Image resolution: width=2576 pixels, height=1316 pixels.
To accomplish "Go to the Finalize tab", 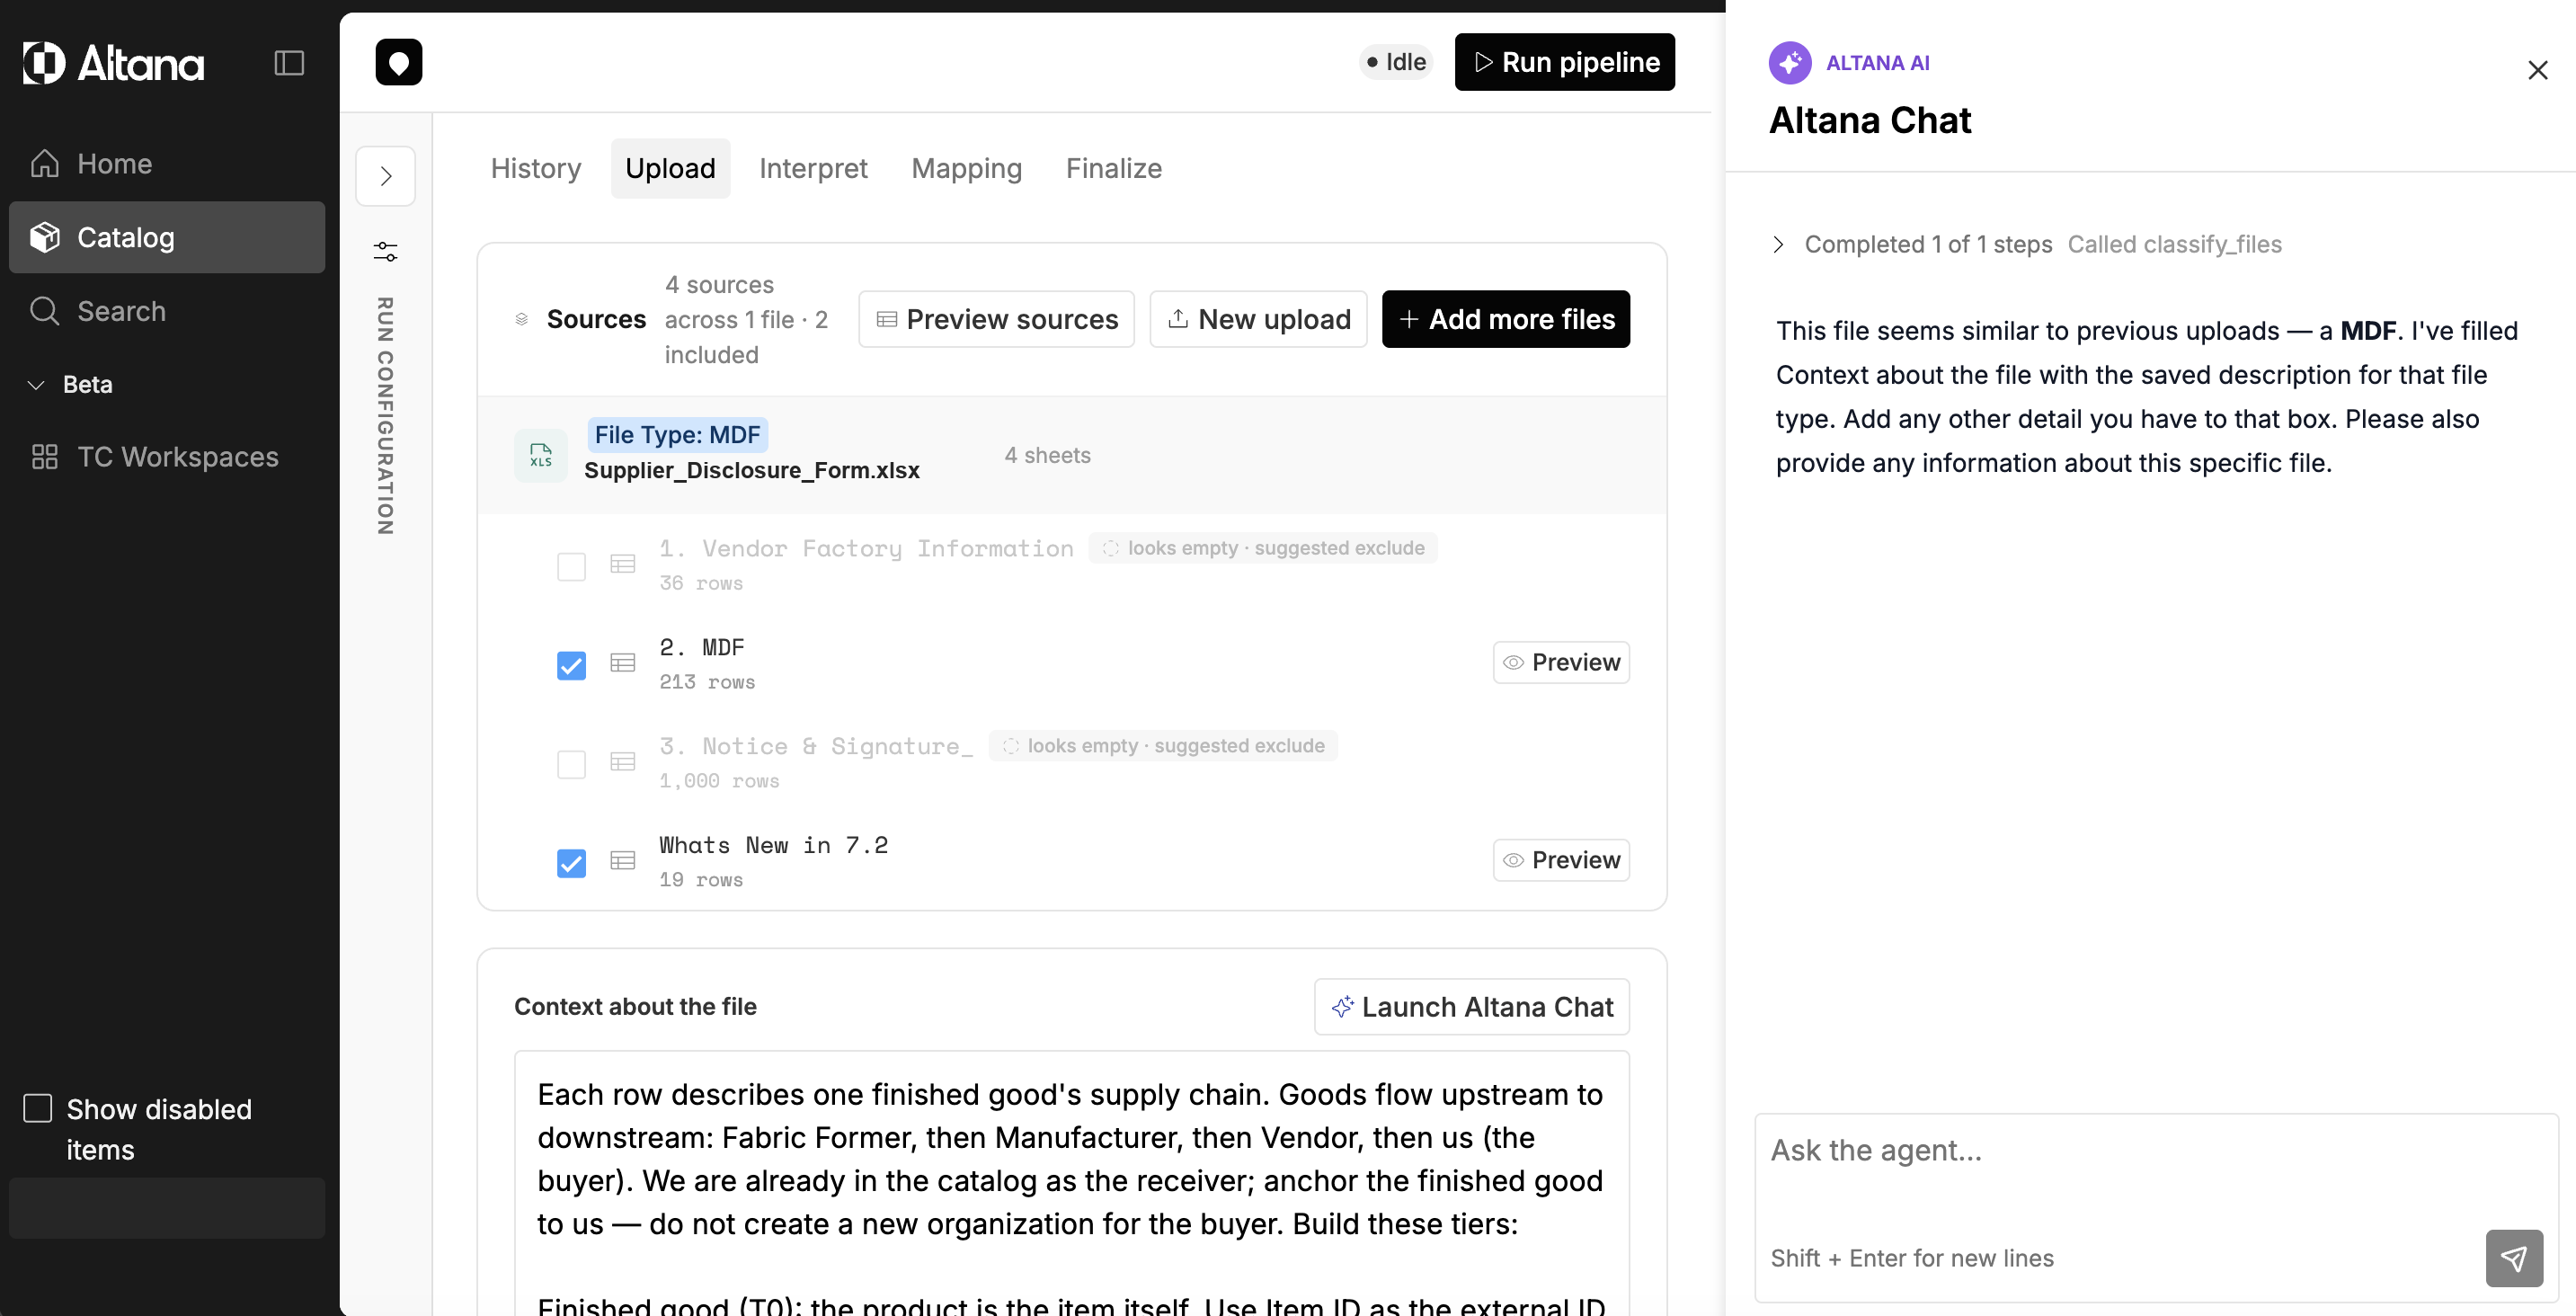I will (1113, 168).
